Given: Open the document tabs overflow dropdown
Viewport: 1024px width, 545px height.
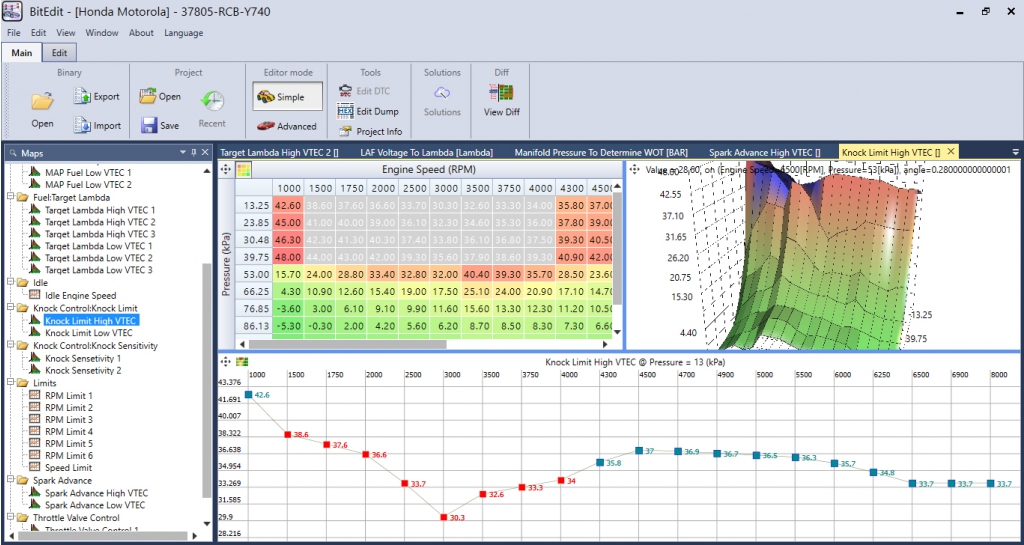Looking at the screenshot, I should (x=1016, y=152).
